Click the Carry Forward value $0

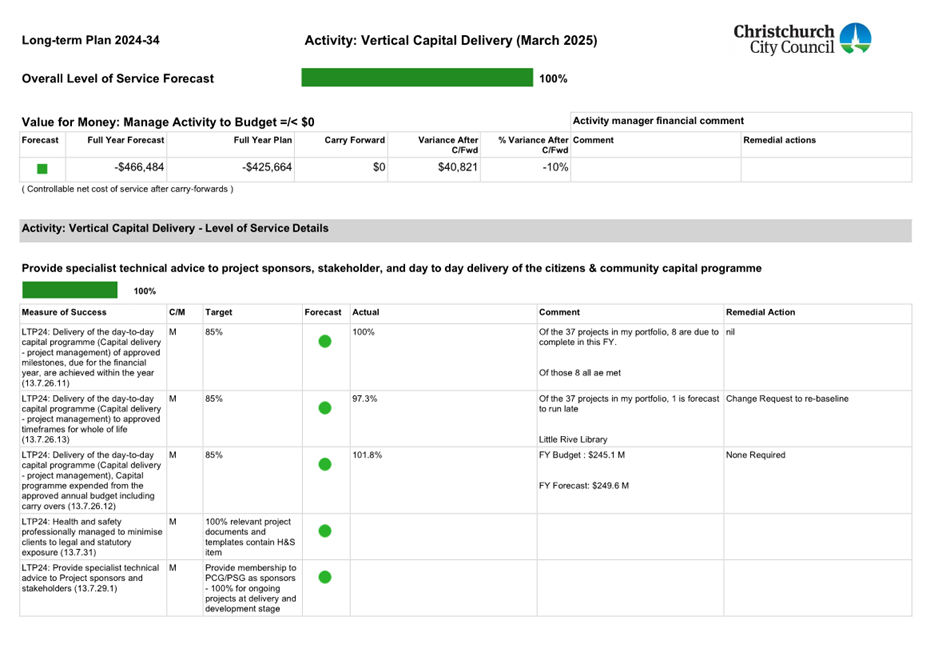tap(379, 167)
